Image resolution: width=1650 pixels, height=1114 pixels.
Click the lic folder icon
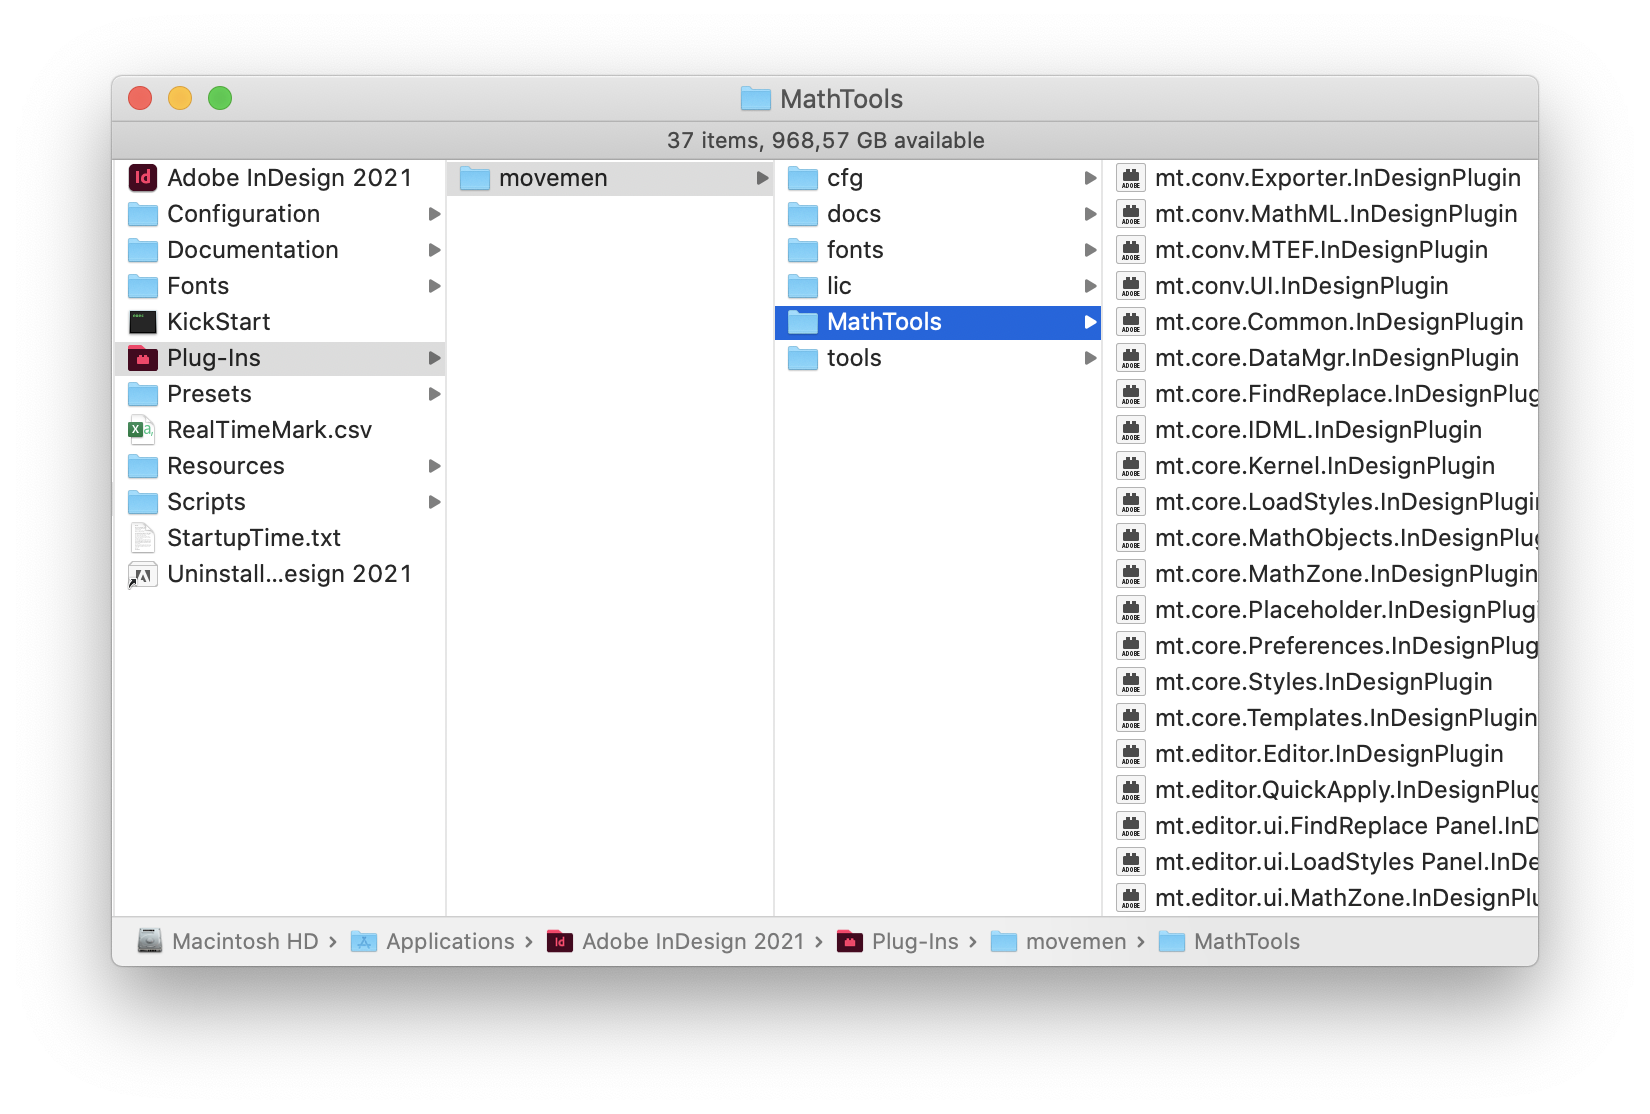click(x=803, y=286)
